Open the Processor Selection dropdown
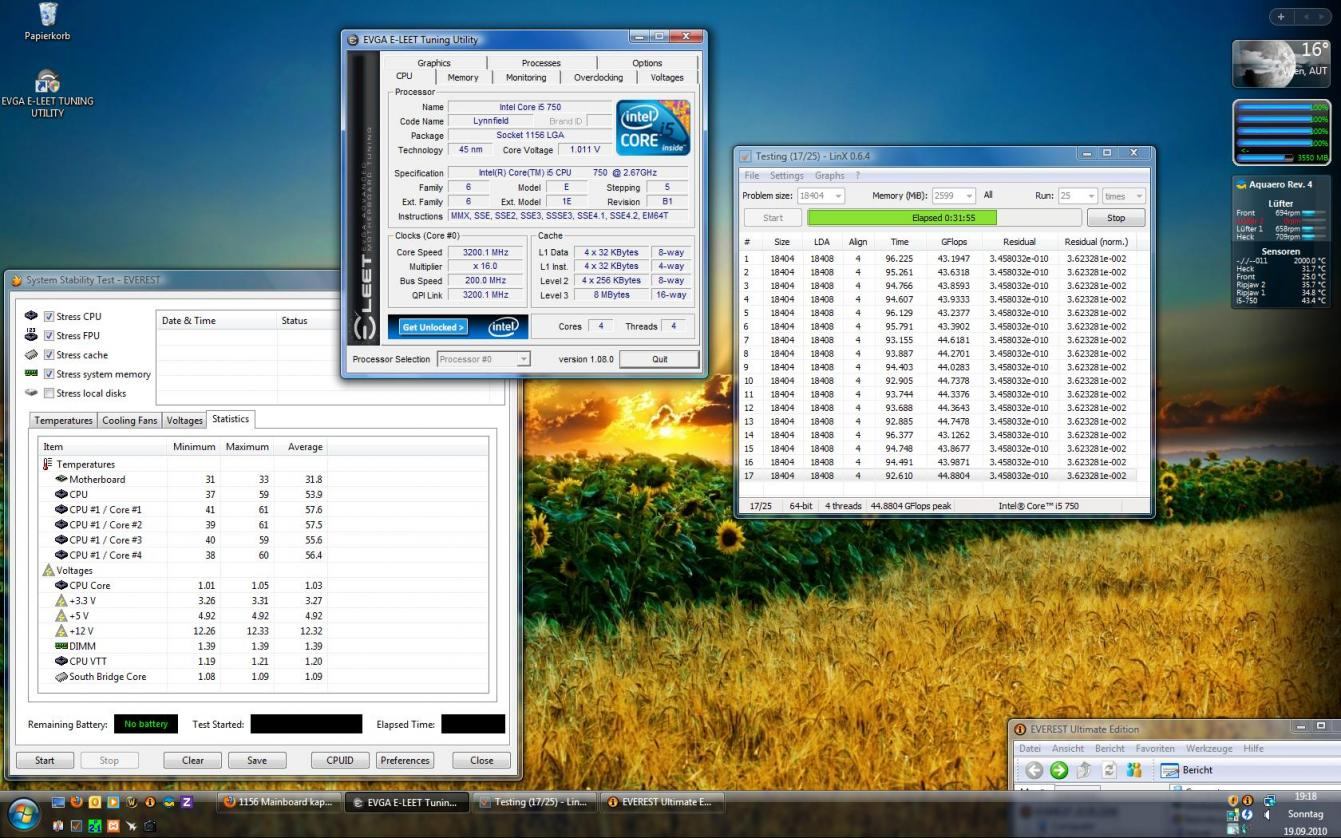 (x=483, y=359)
